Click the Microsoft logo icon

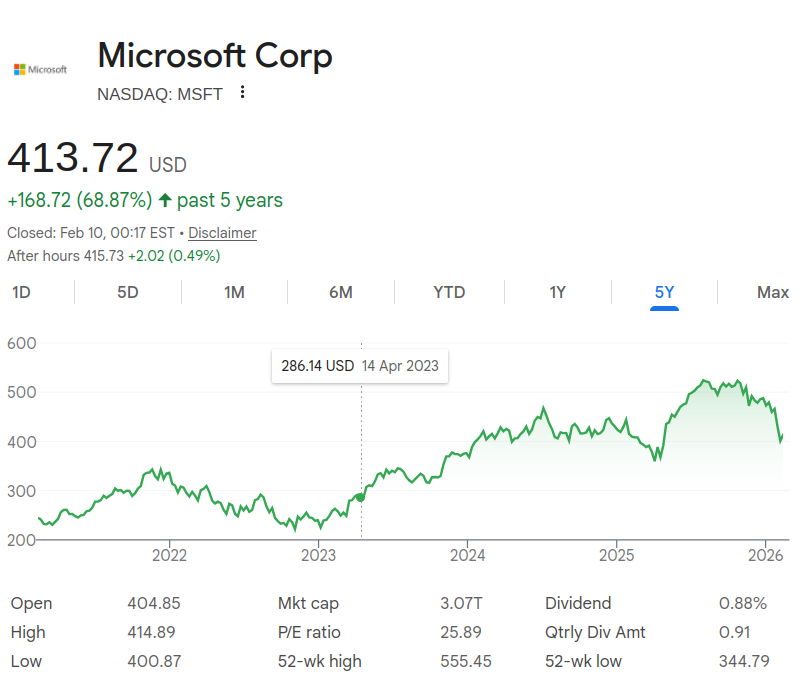pyautogui.click(x=40, y=70)
